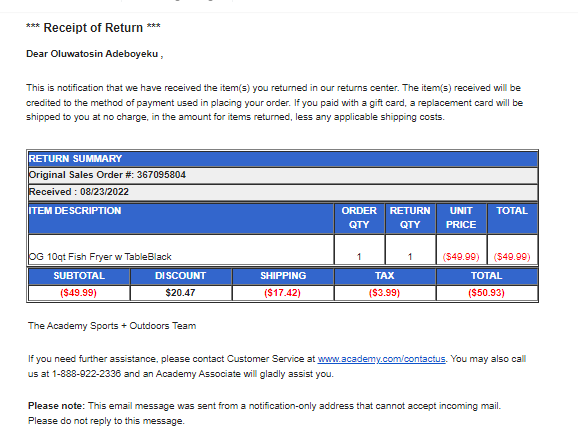This screenshot has height=433, width=578.
Task: Click the tax value ($3.99)
Action: coord(384,293)
